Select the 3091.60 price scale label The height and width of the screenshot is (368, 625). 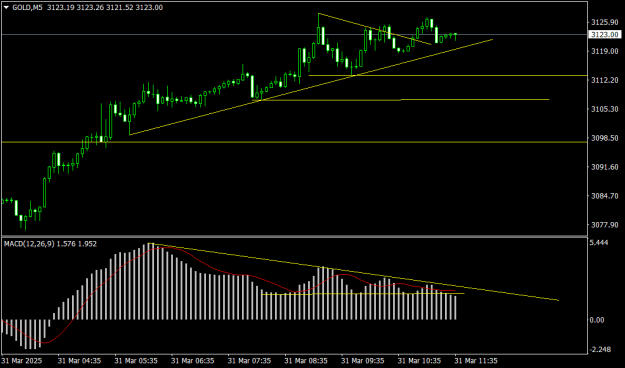pos(605,167)
